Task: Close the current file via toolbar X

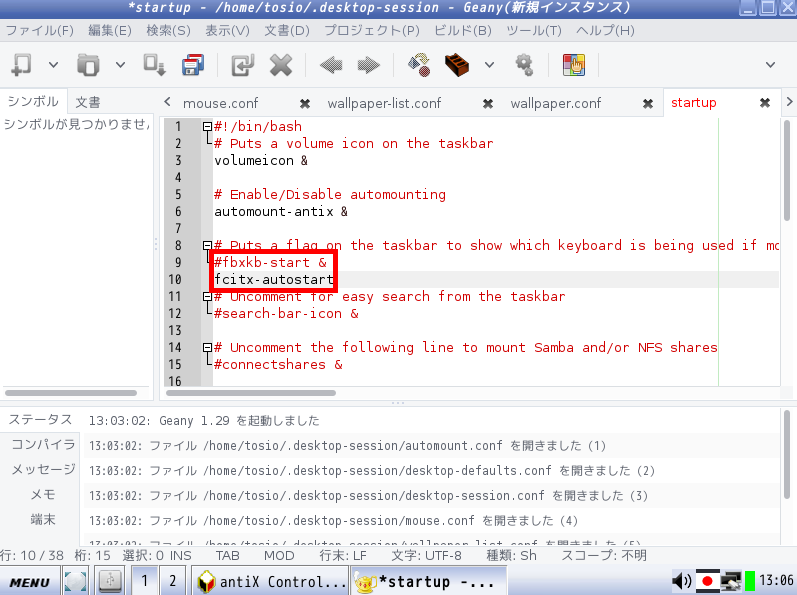Action: (281, 65)
